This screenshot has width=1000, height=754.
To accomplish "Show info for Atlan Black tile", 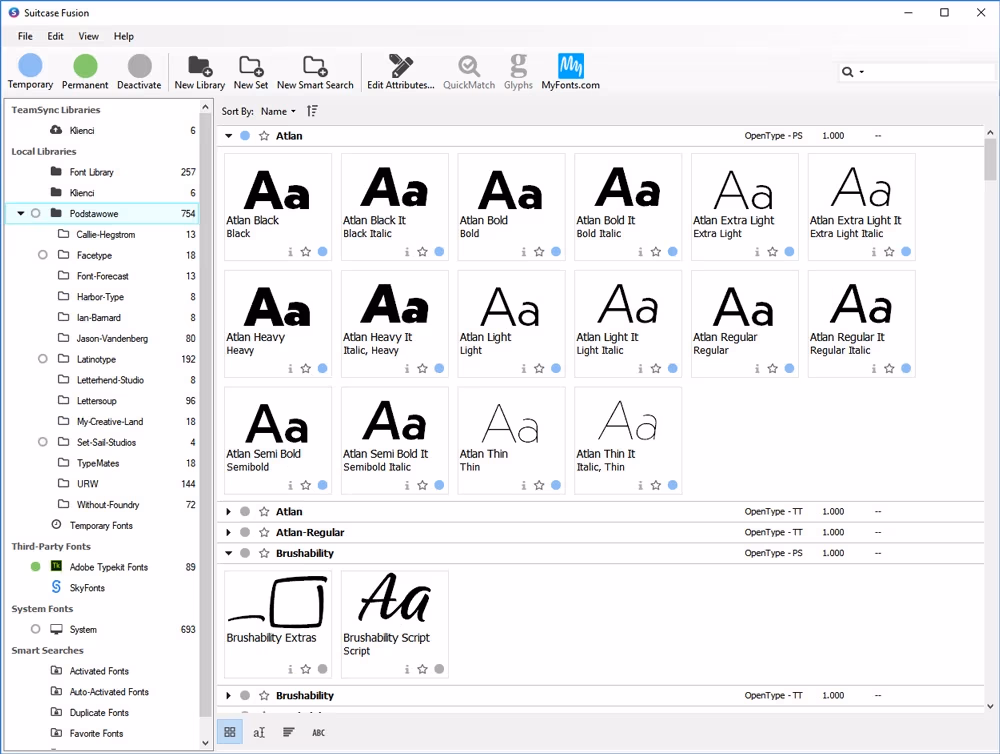I will coord(290,252).
